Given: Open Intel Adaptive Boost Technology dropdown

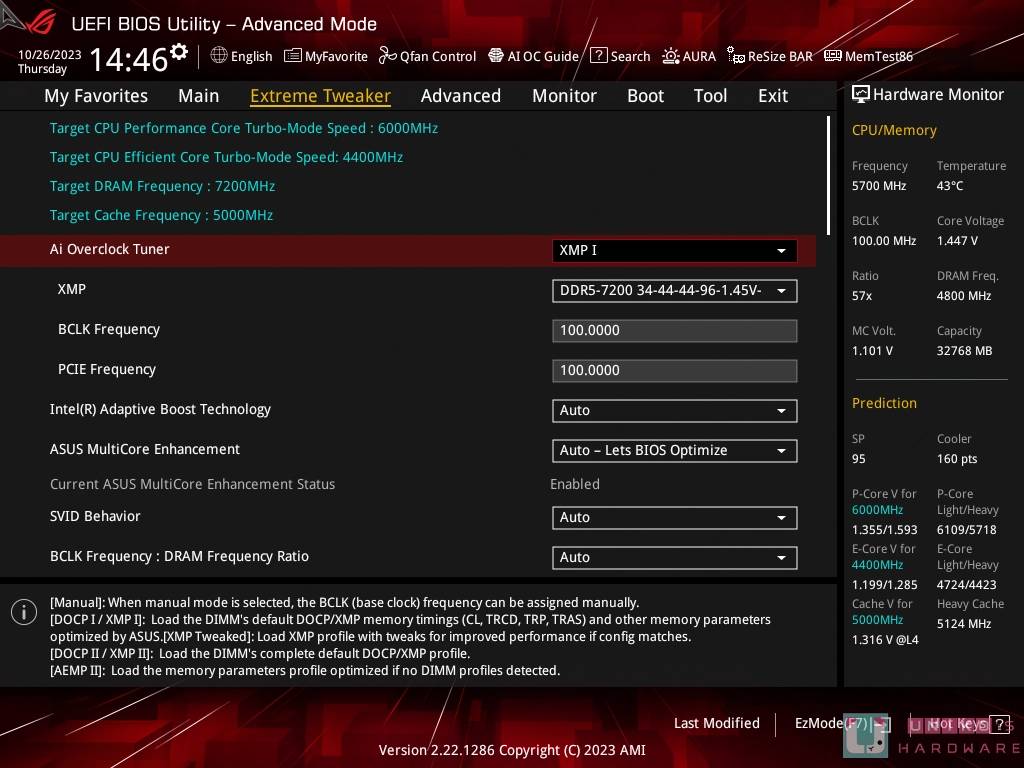Looking at the screenshot, I should click(674, 410).
